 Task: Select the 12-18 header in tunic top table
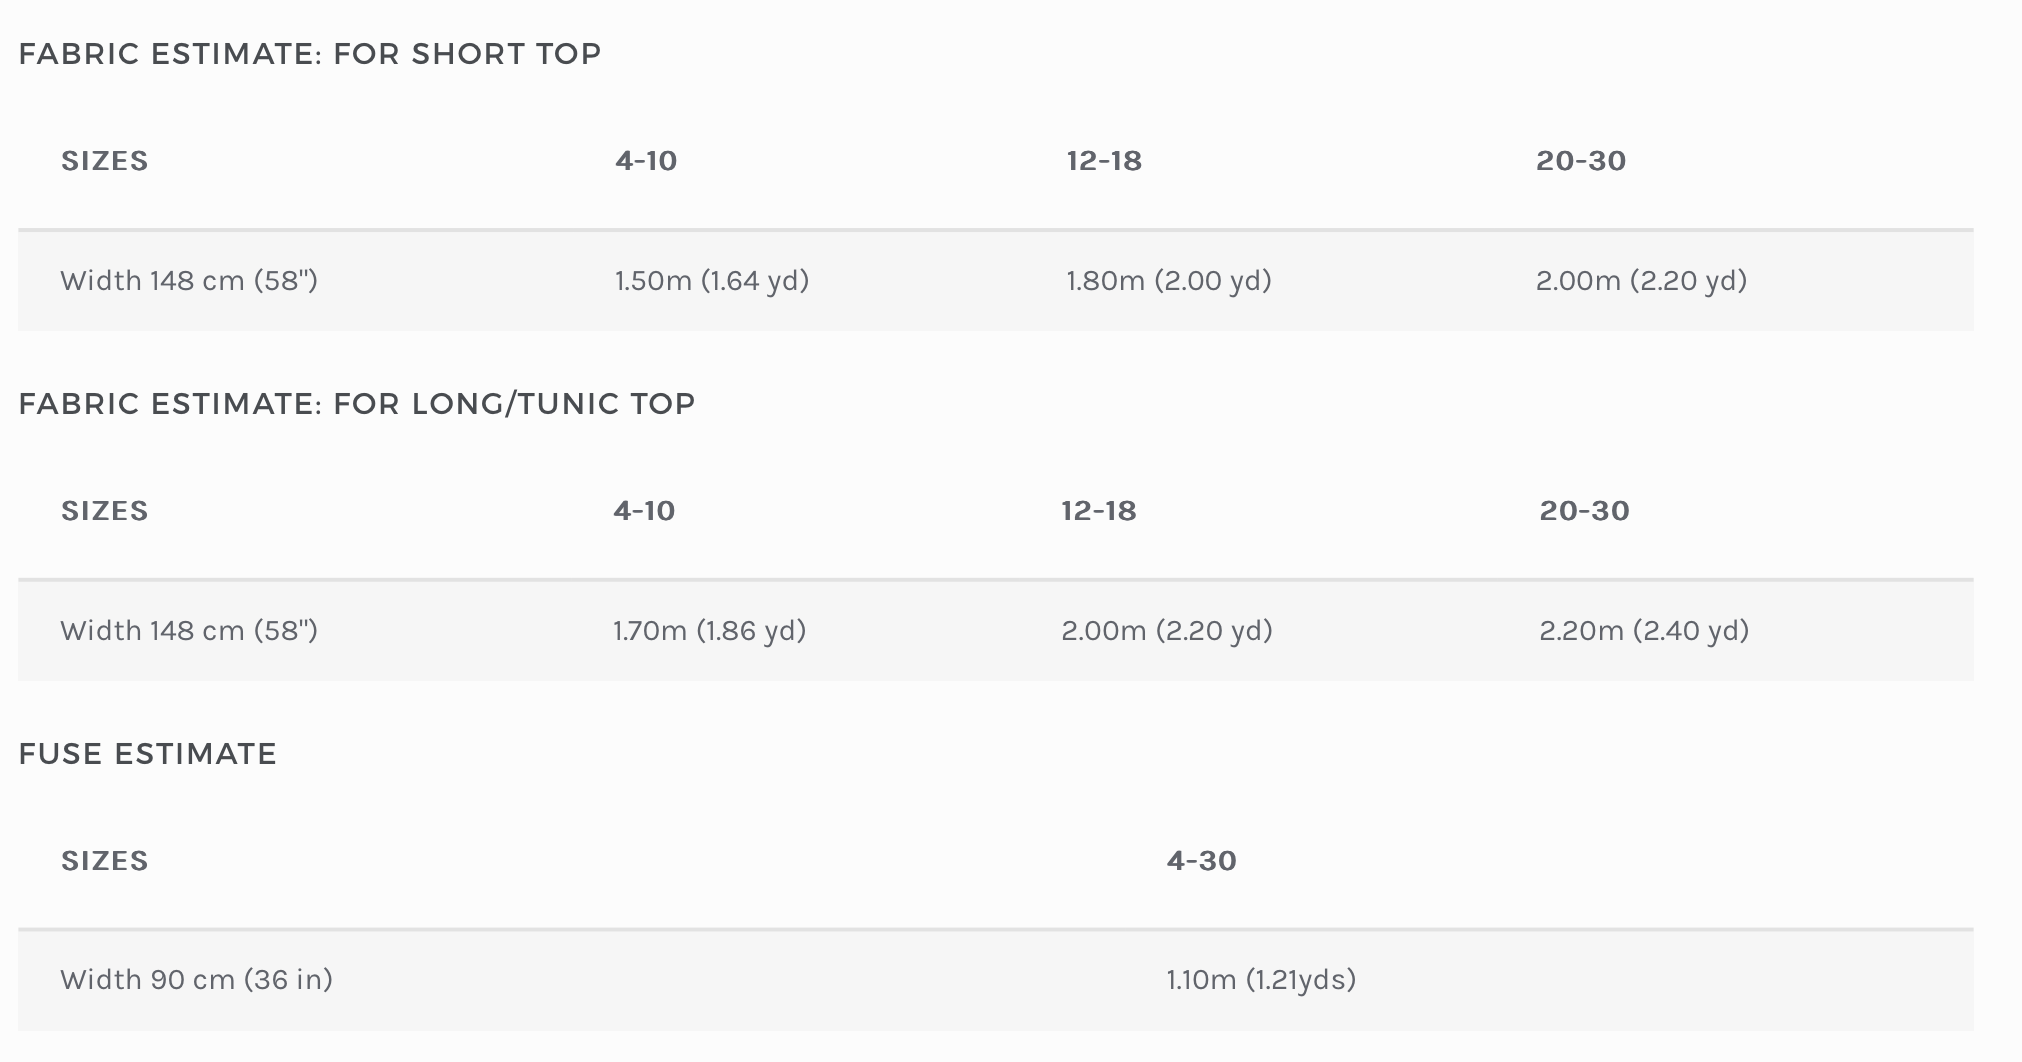1099,510
